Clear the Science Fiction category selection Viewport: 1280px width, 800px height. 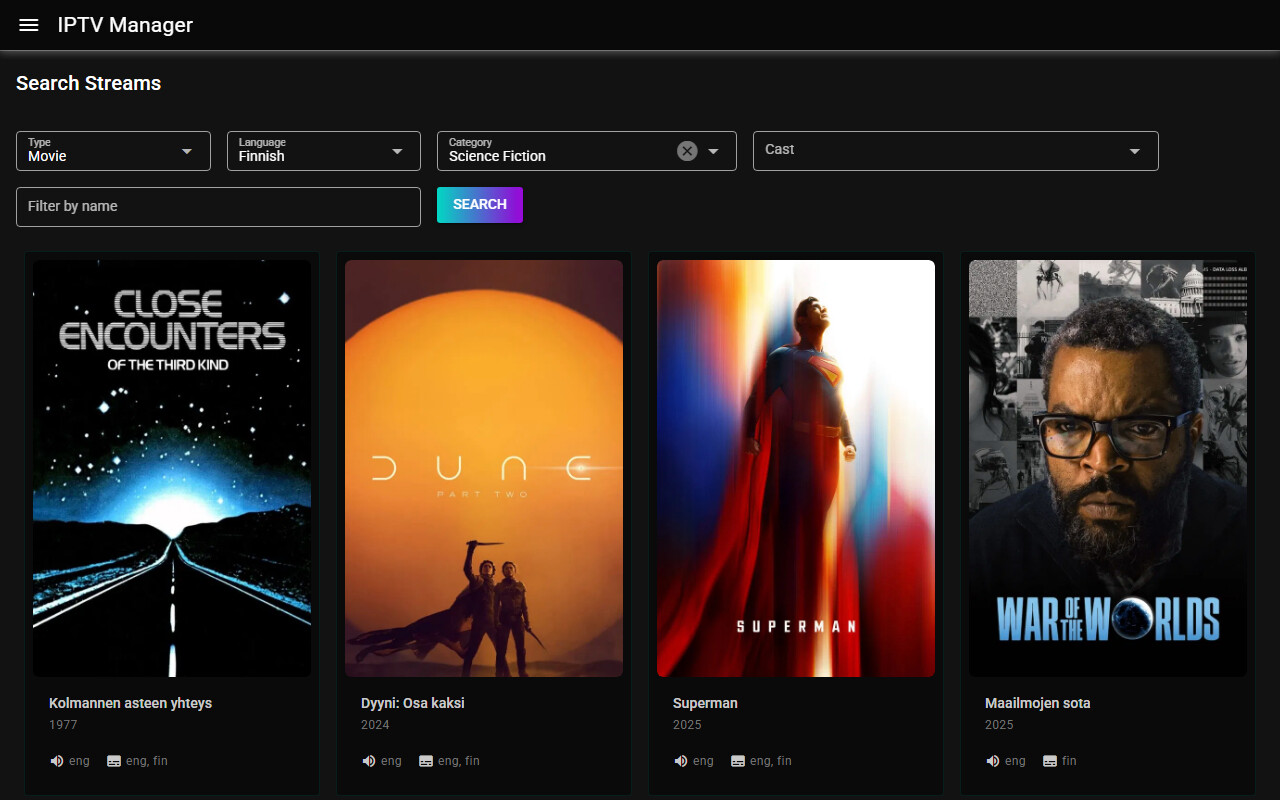tap(687, 151)
